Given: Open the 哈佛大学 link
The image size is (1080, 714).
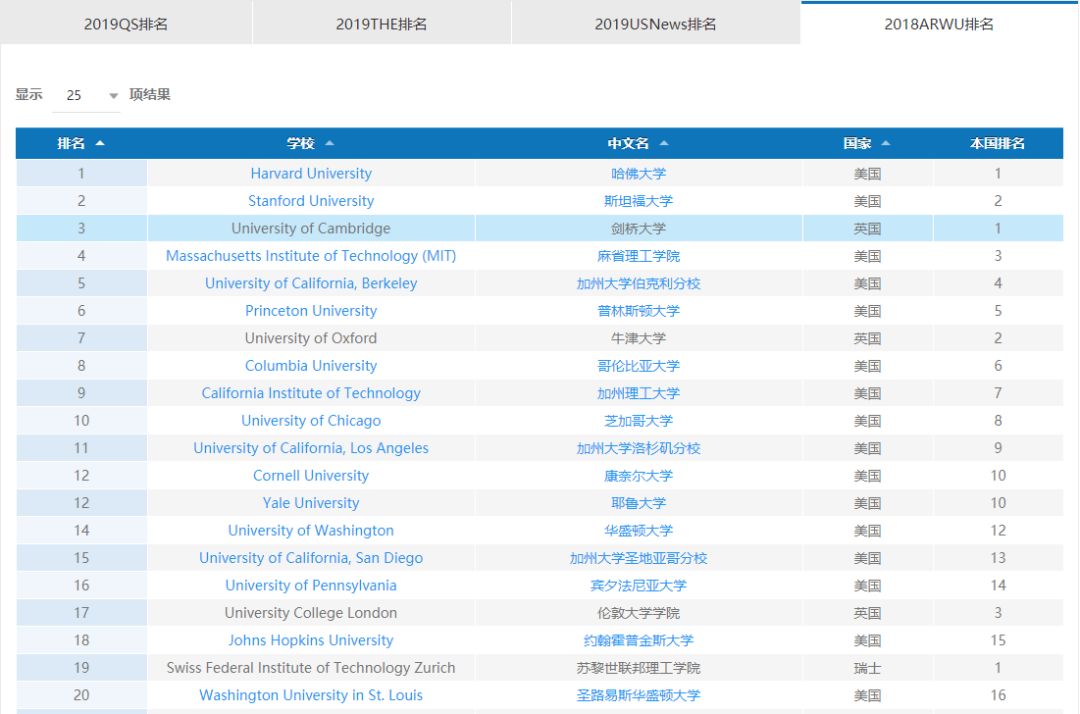Looking at the screenshot, I should point(638,174).
